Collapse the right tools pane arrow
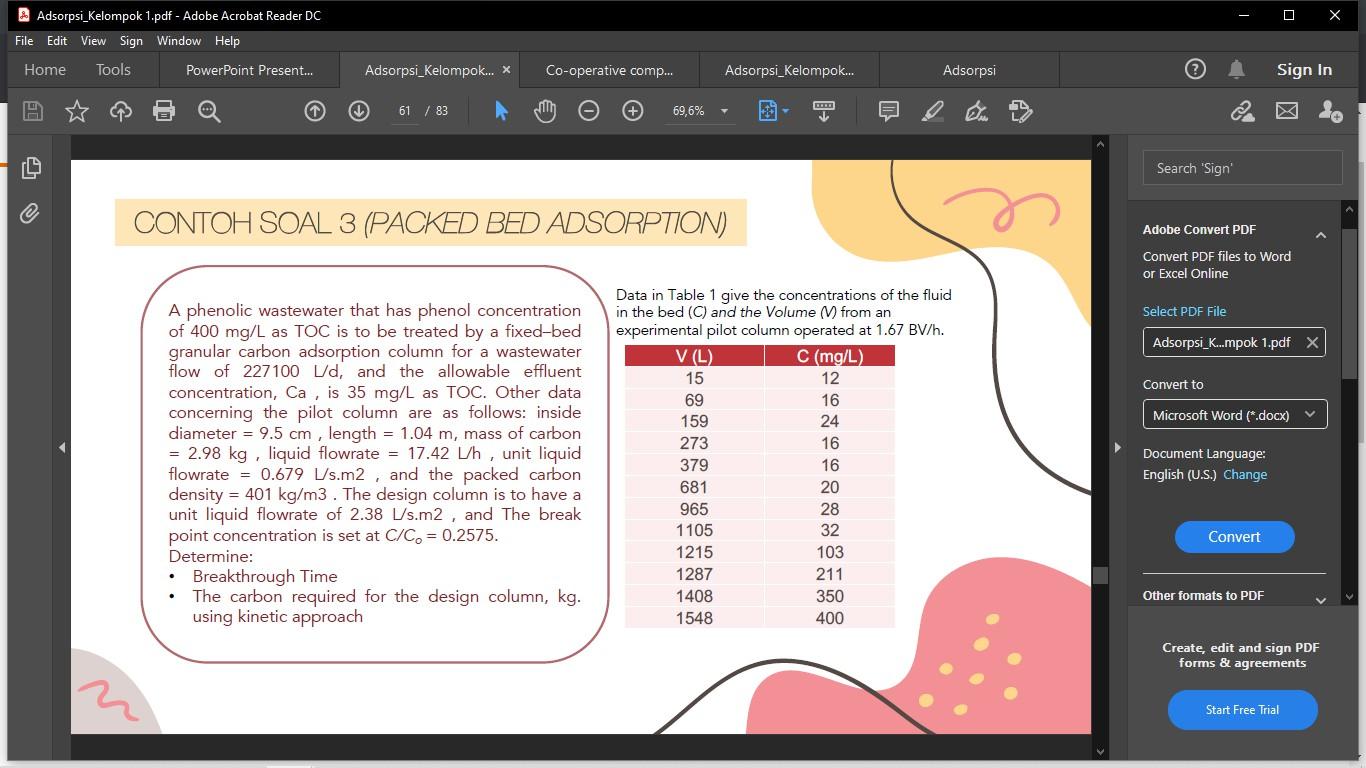This screenshot has width=1366, height=768. click(x=1118, y=447)
